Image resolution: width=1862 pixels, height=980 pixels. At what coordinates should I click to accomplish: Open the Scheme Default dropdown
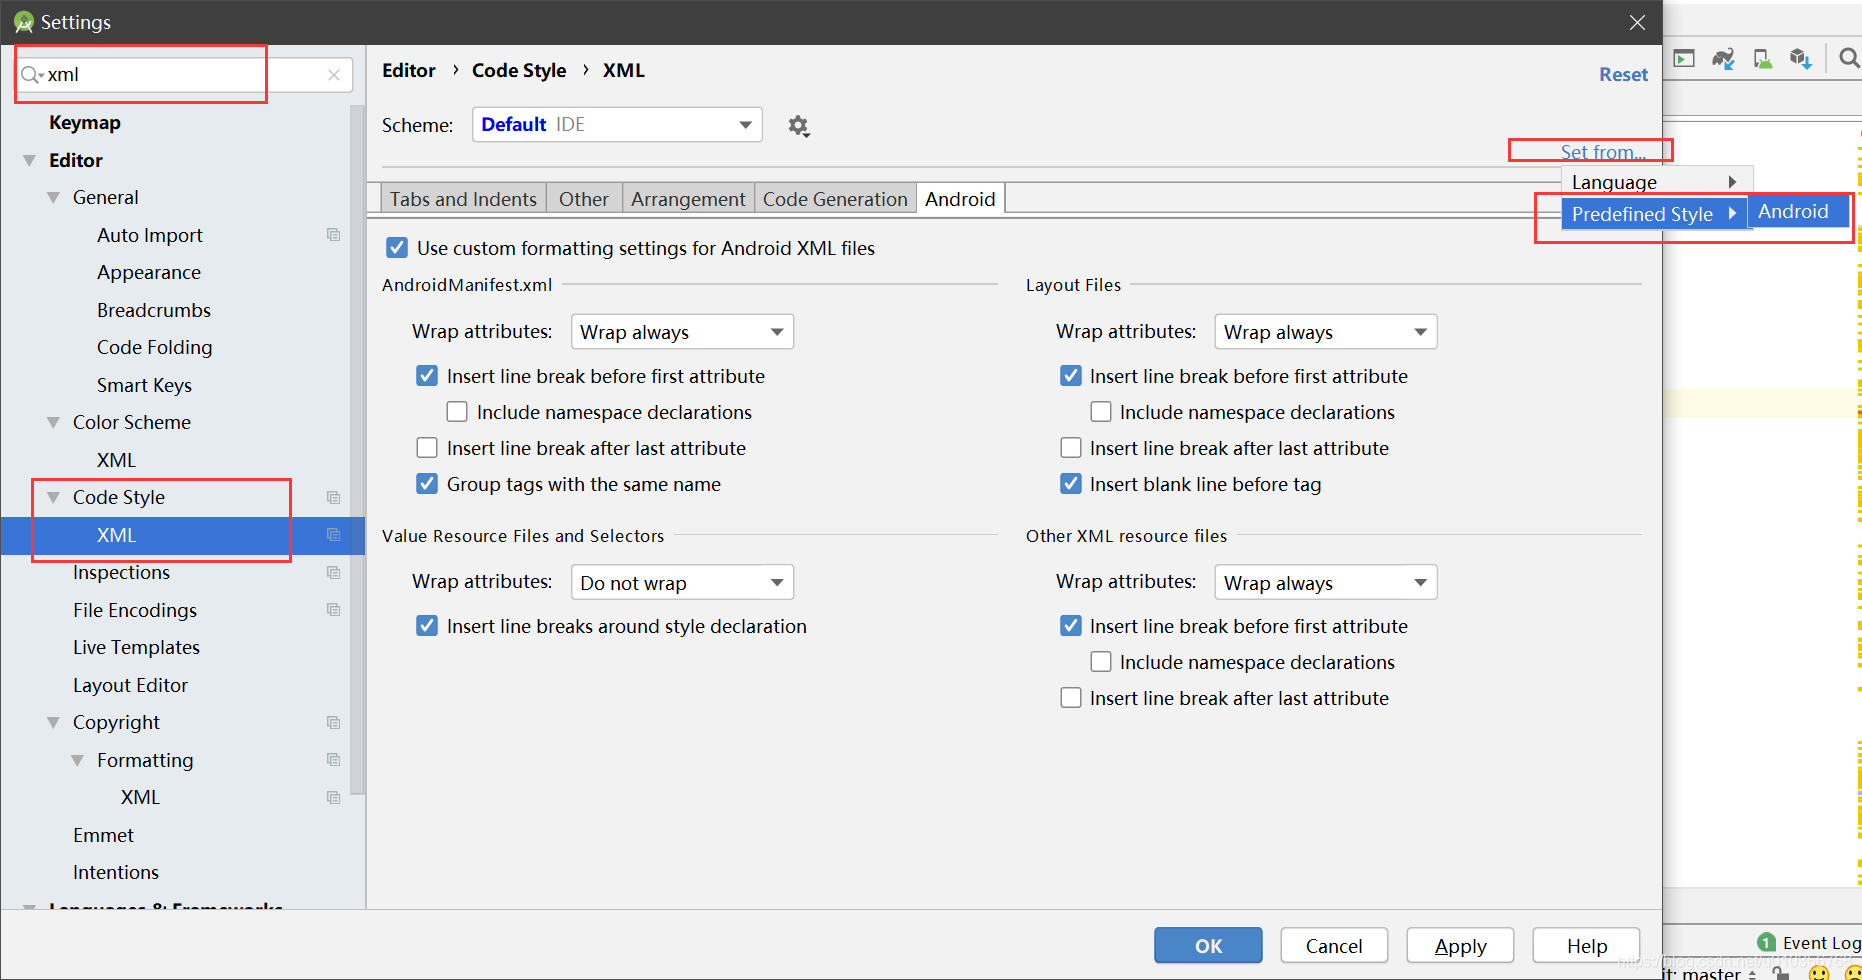pyautogui.click(x=617, y=125)
